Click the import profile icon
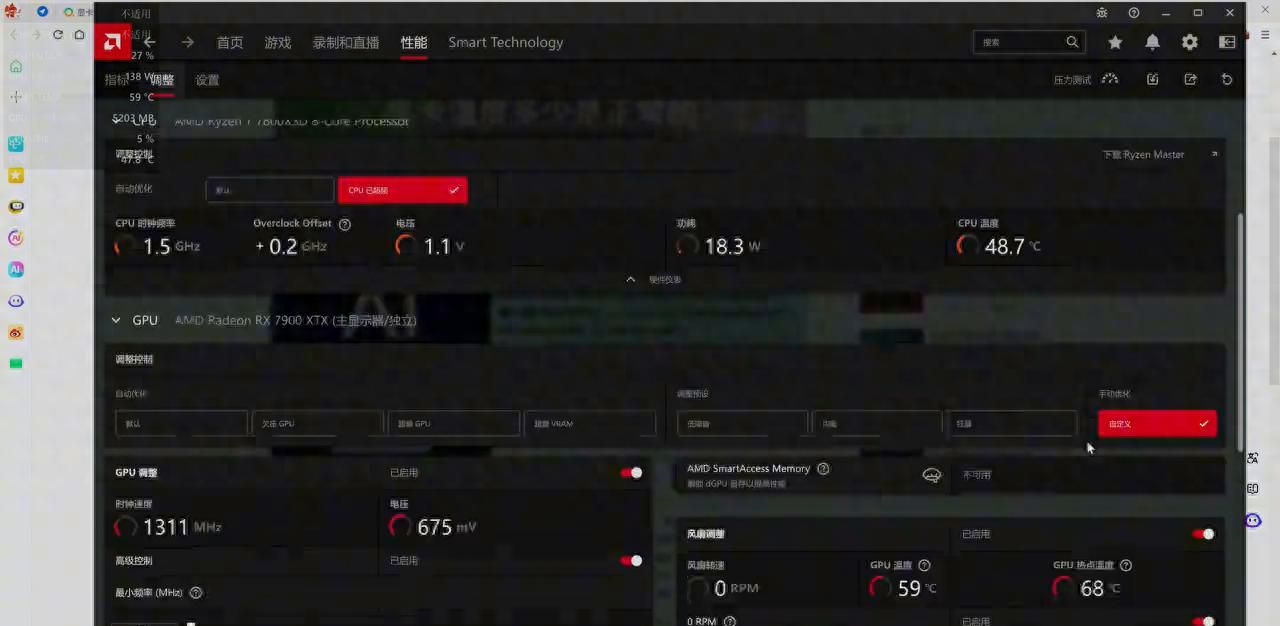 (x=1153, y=79)
